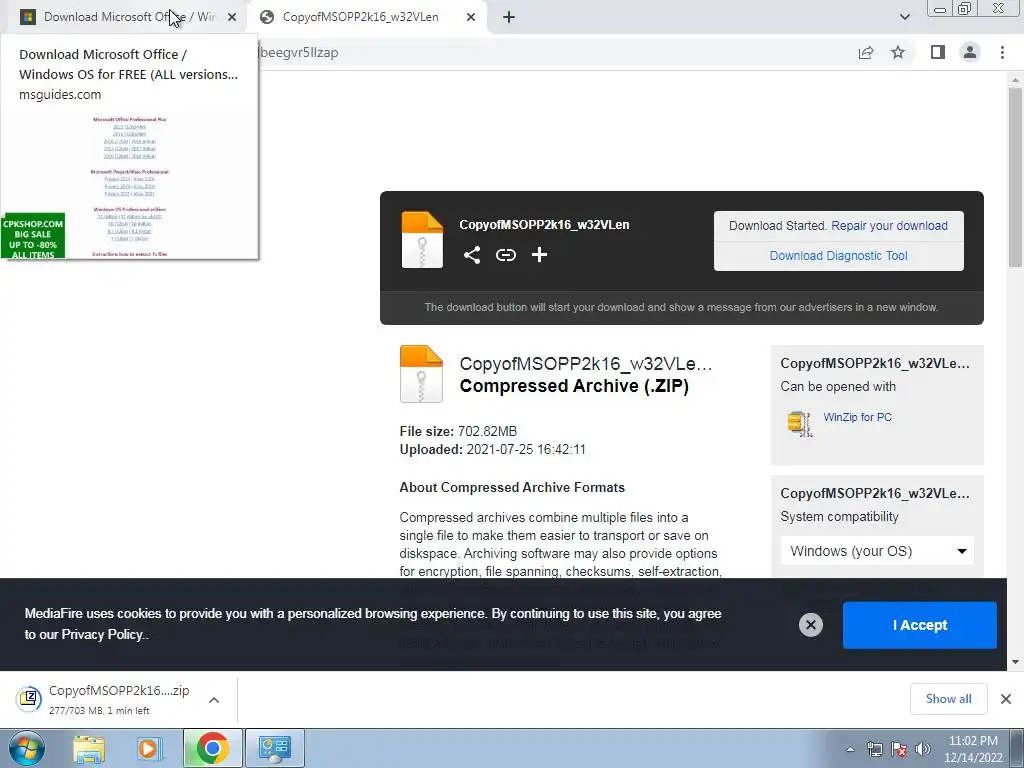Viewport: 1024px width, 768px height.
Task: Click the CopyofMSOPP2k16....zip download item
Action: (x=118, y=699)
